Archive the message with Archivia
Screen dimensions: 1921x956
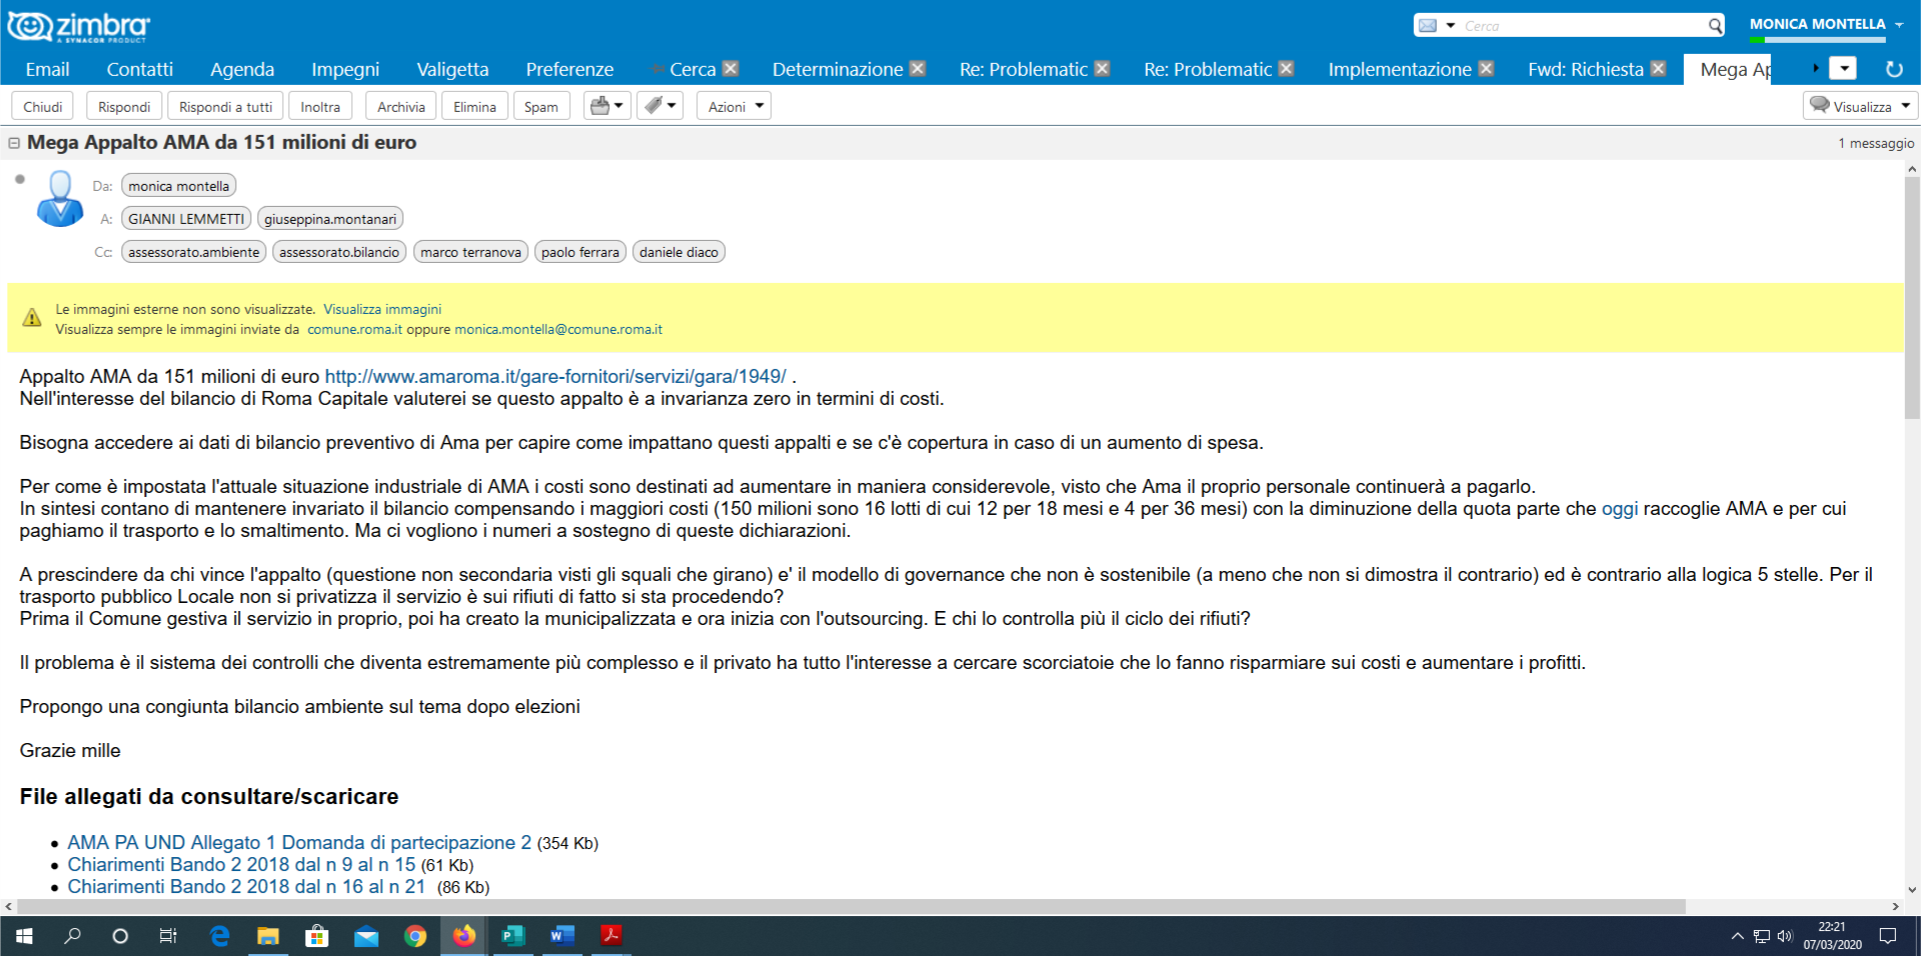pyautogui.click(x=401, y=106)
